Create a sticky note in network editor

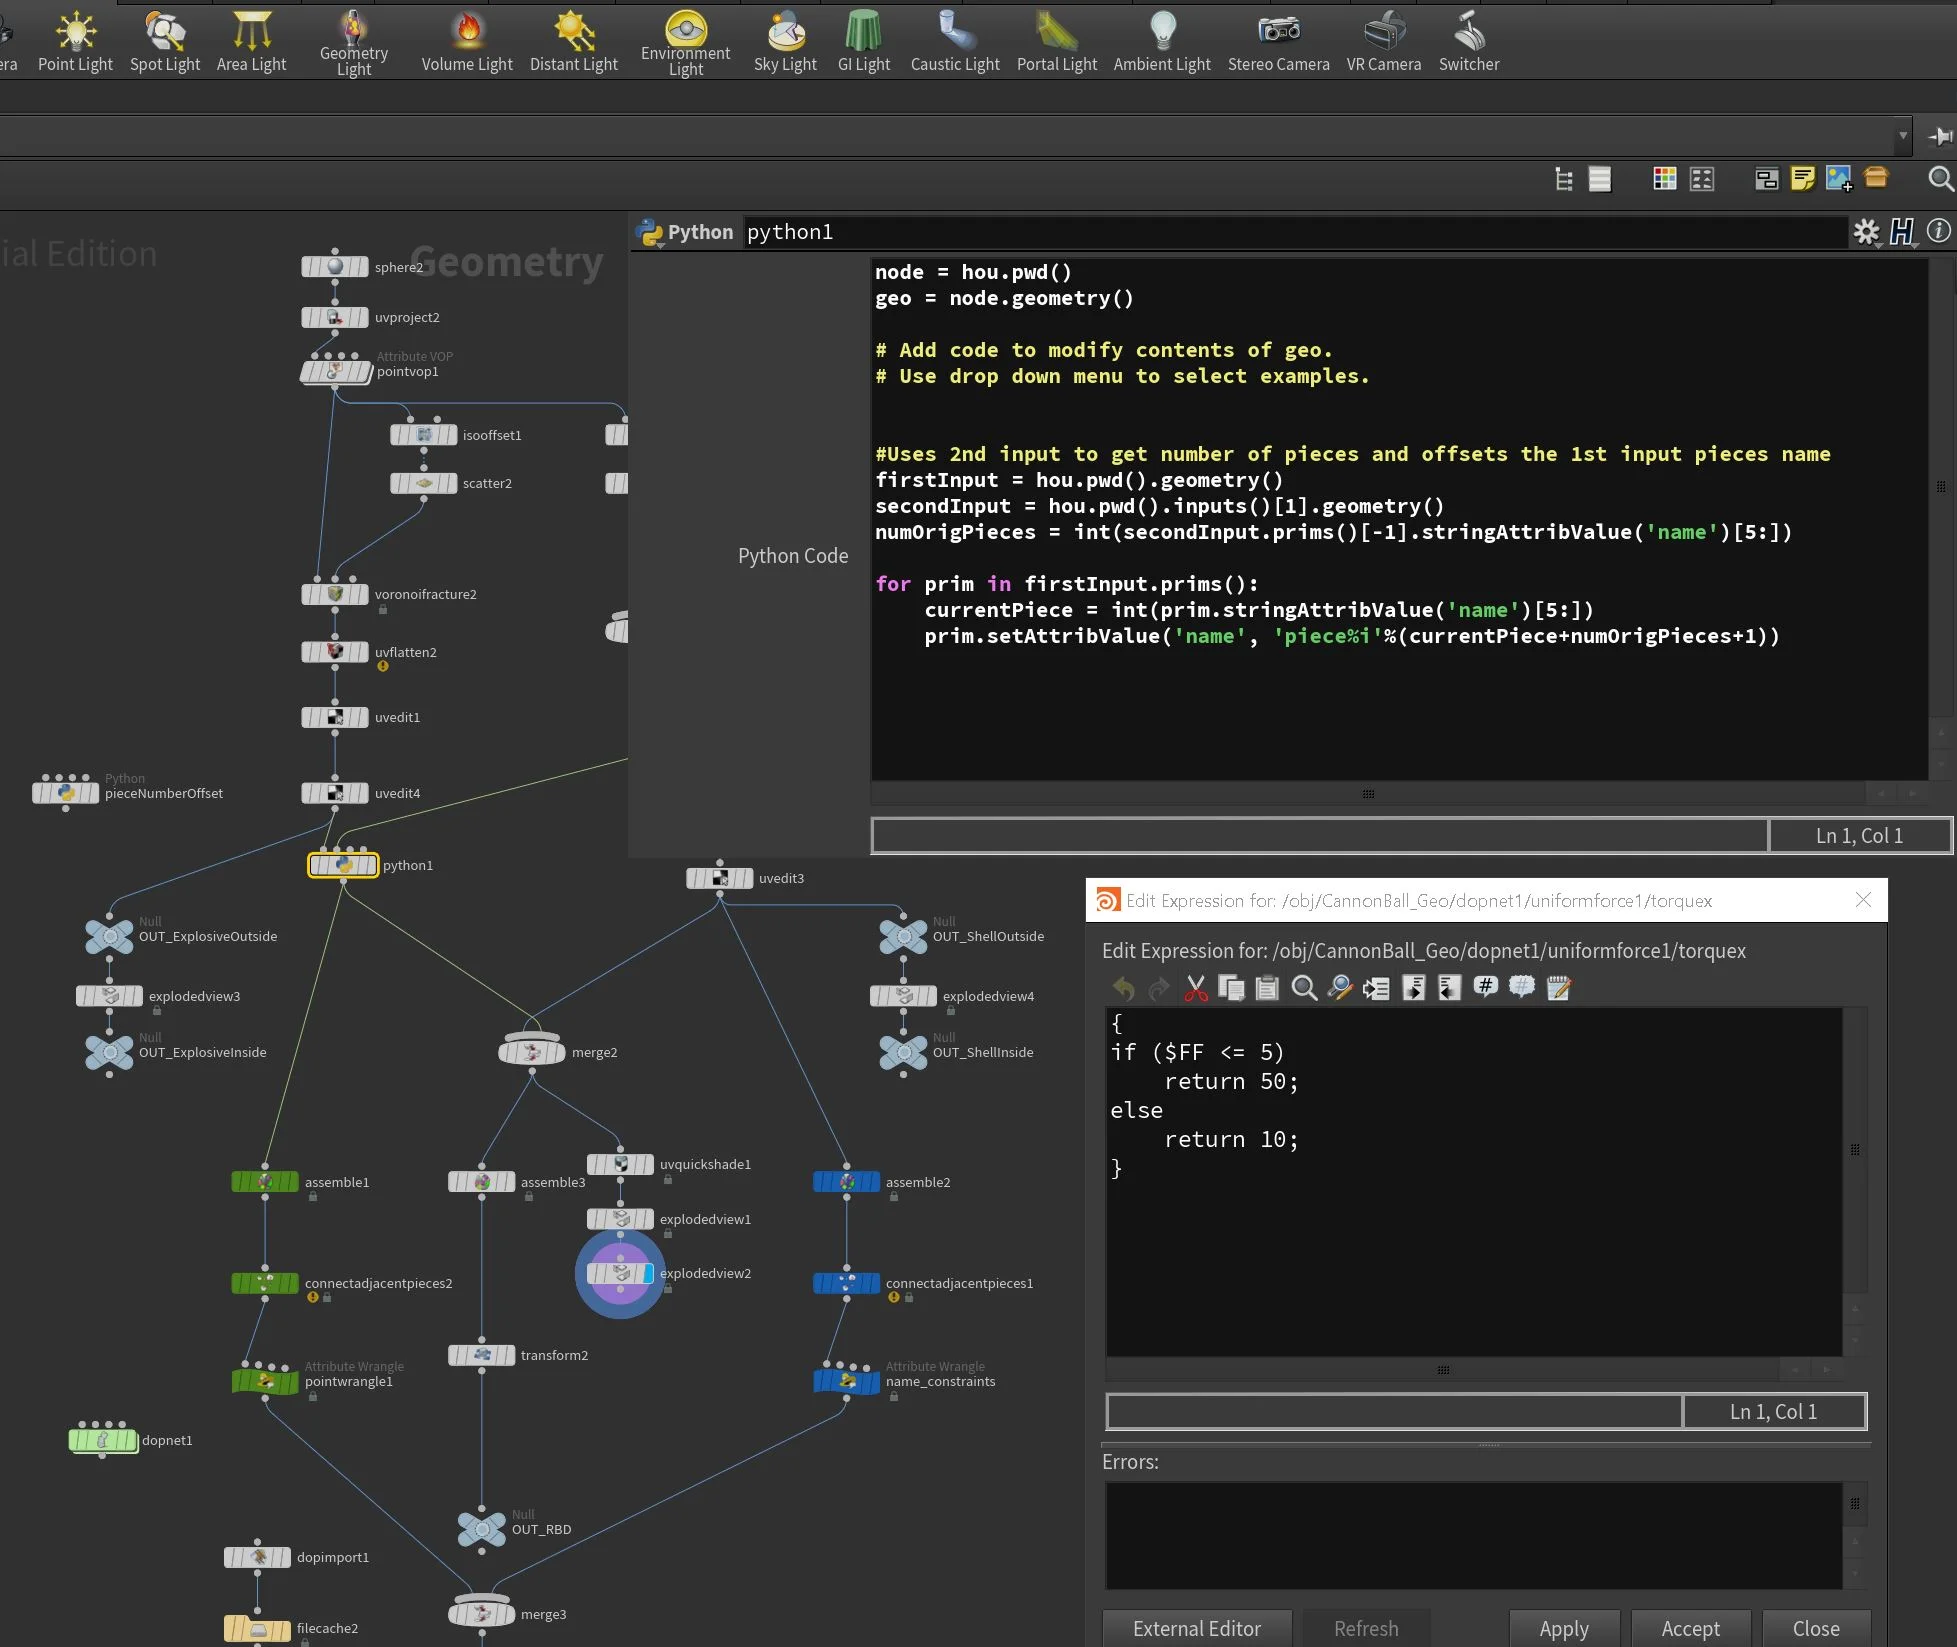pos(1802,179)
